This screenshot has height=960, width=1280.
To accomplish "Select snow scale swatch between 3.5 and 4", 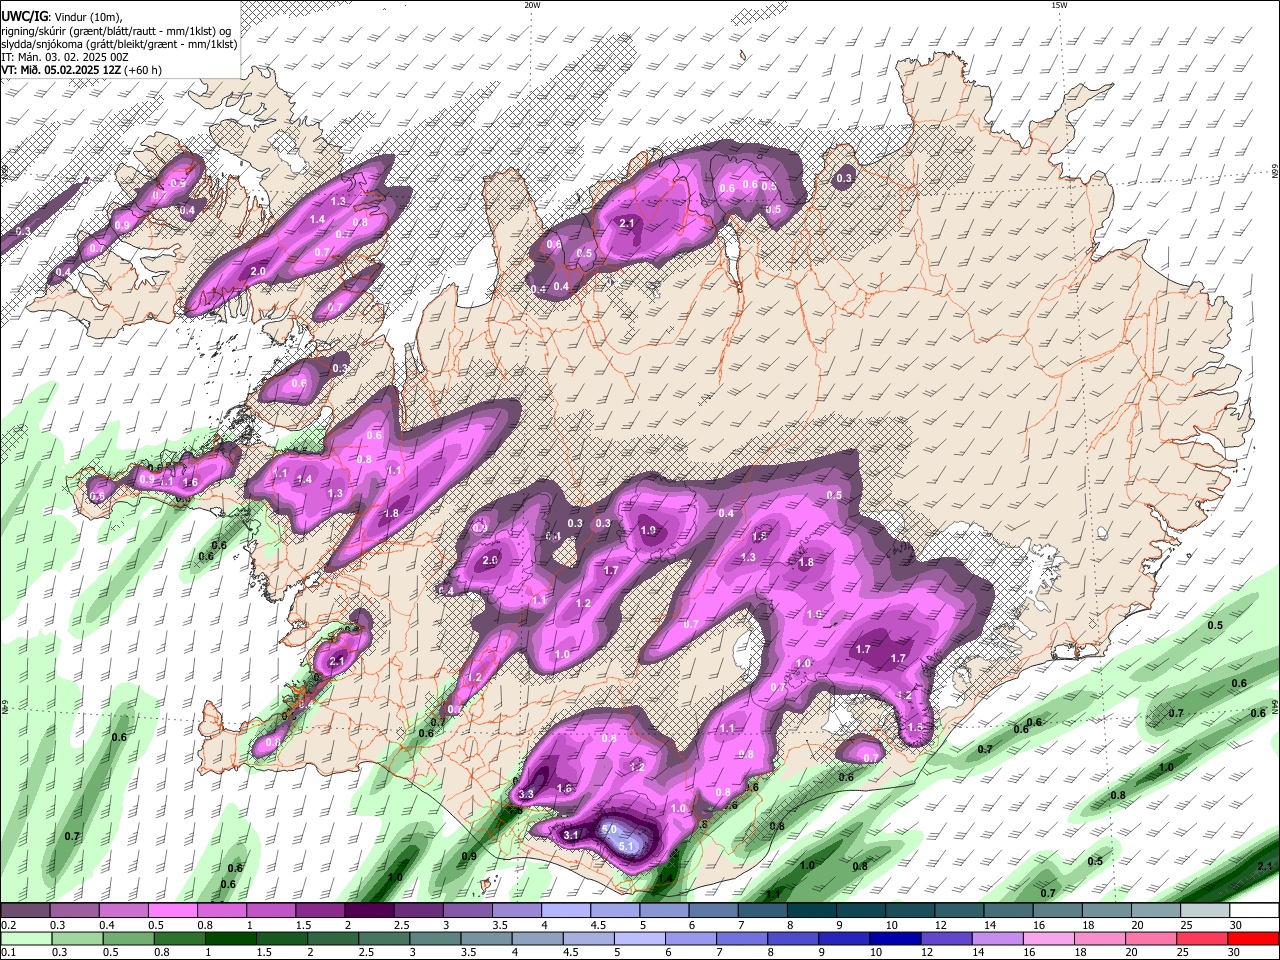I will [516, 911].
